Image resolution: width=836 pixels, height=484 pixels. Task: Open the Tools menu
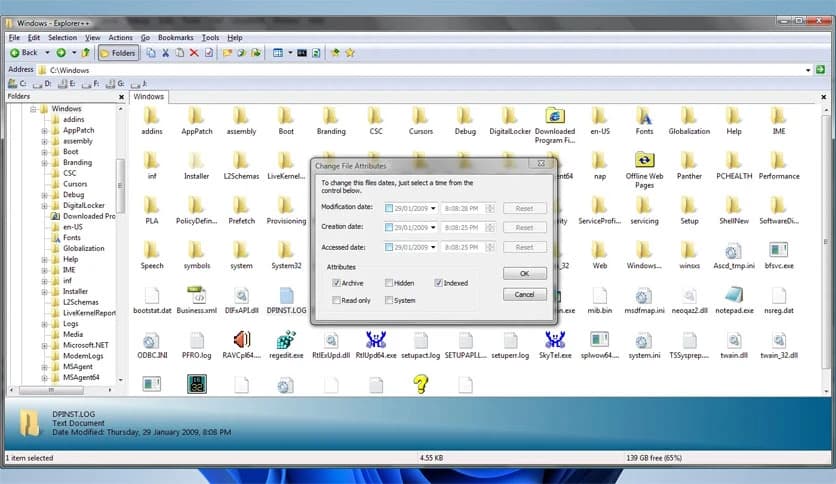[211, 38]
